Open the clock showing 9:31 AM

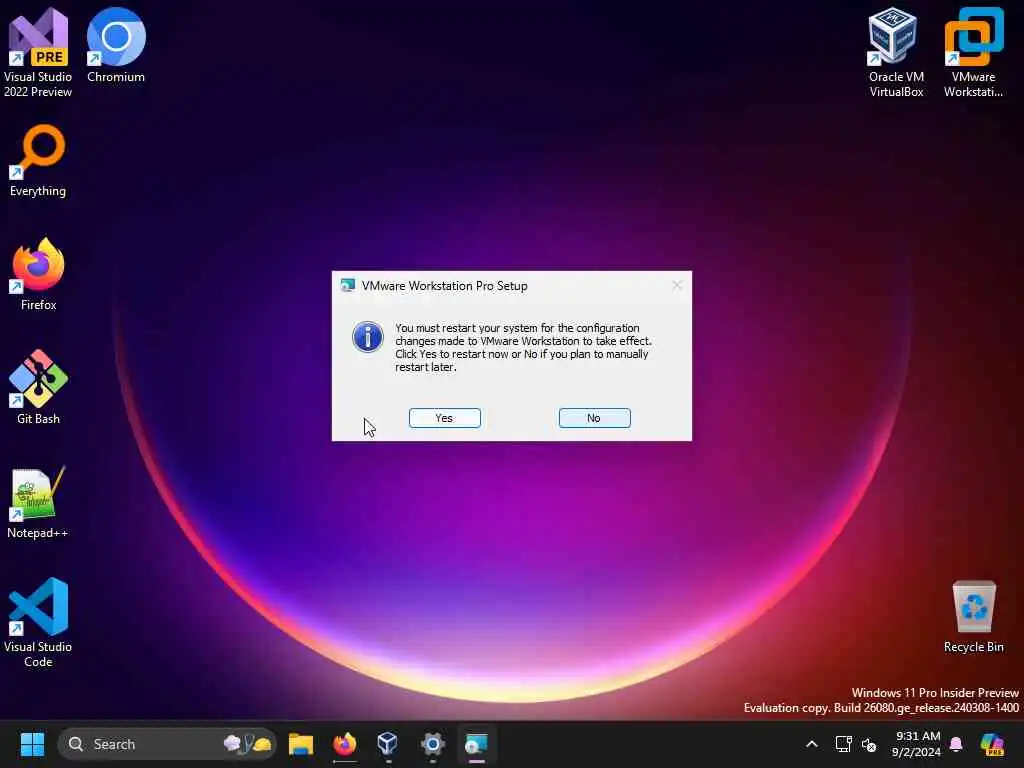tap(916, 744)
